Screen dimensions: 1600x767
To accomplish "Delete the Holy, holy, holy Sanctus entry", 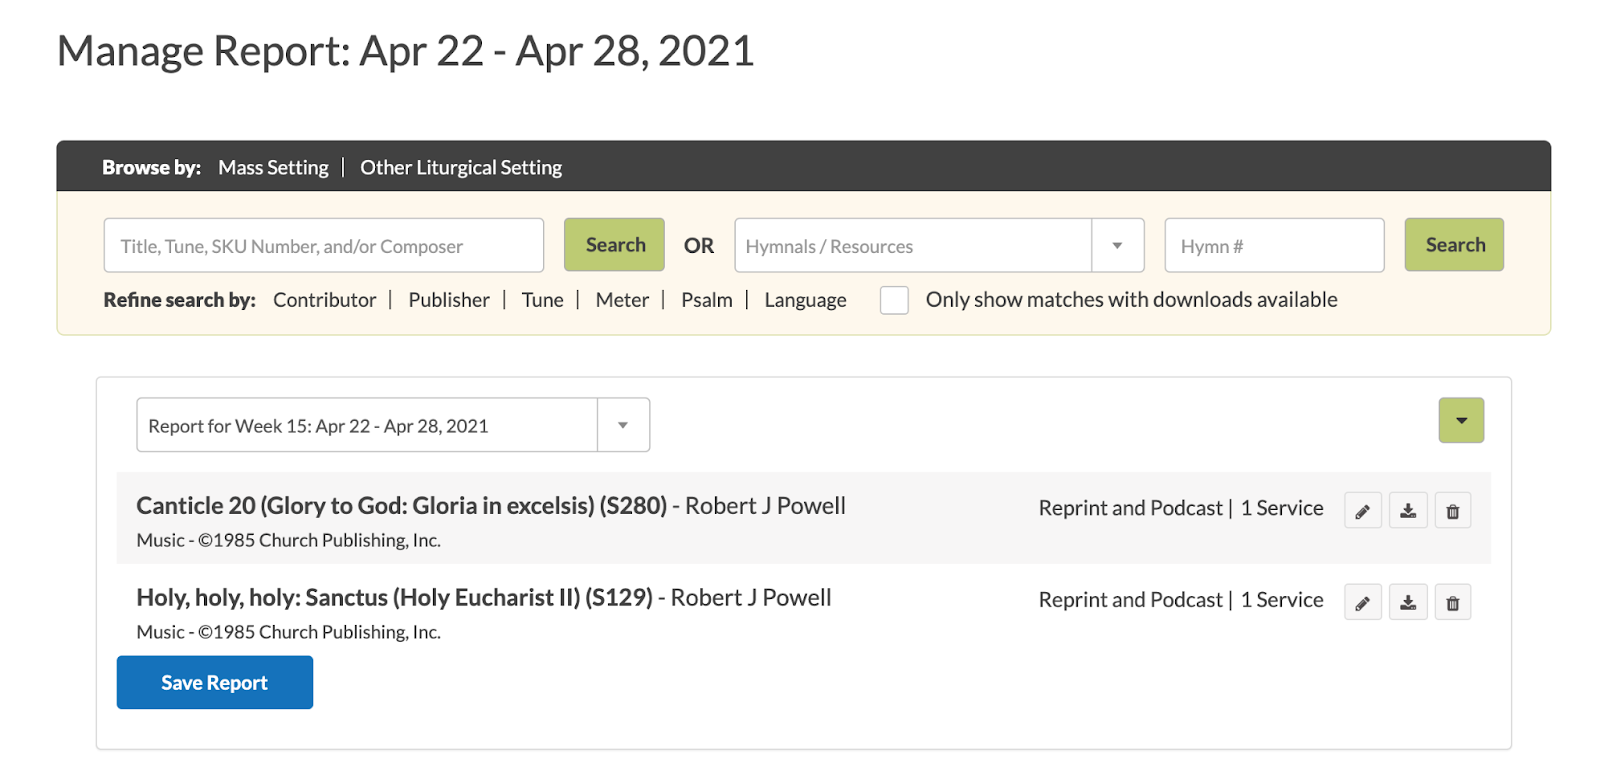I will point(1453,603).
